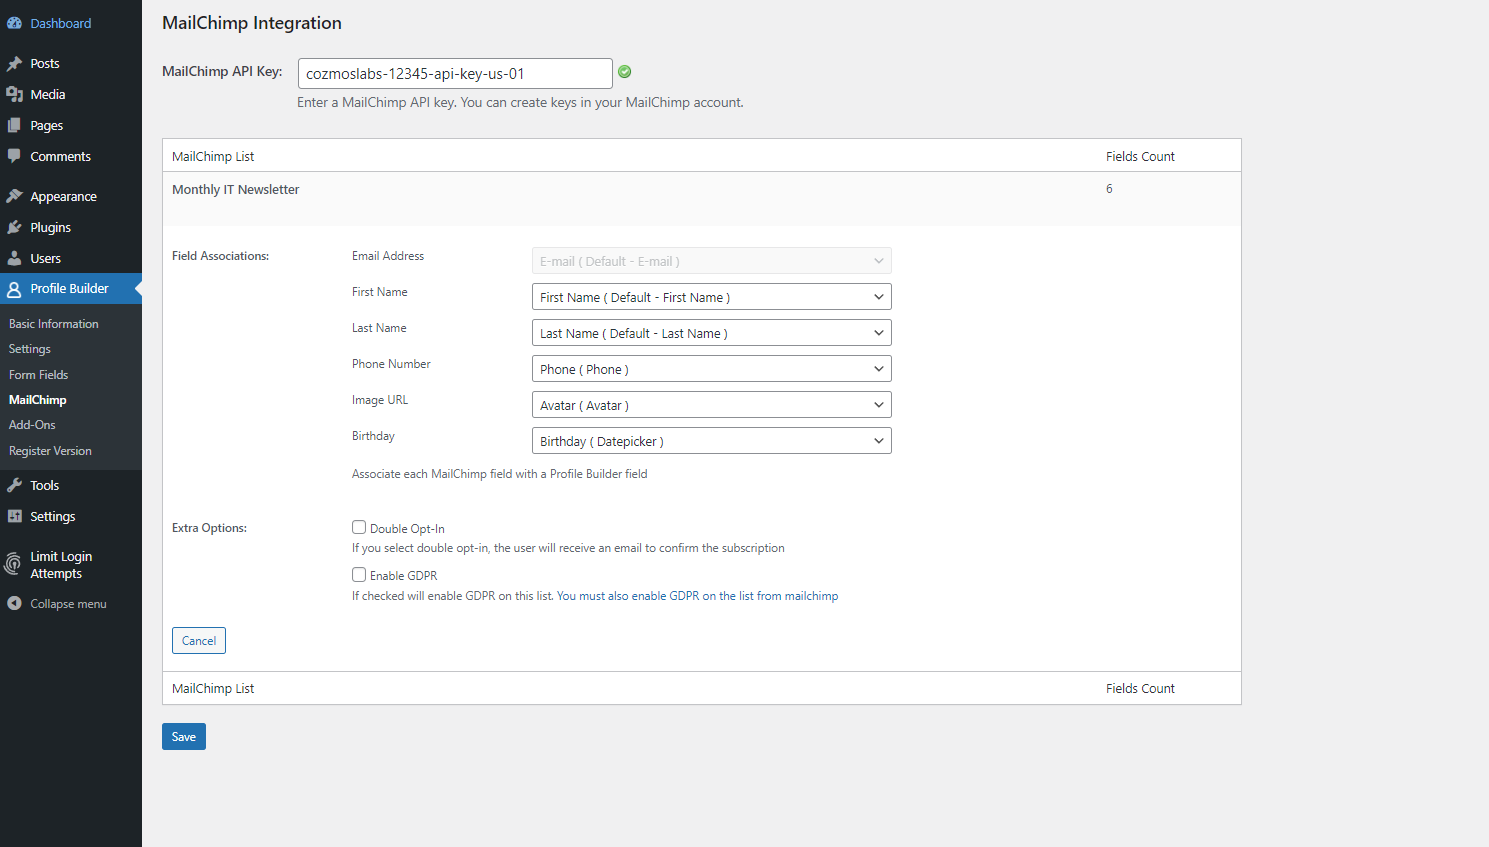Viewport: 1489px width, 847px height.
Task: Click the Users person icon
Action: [x=14, y=258]
